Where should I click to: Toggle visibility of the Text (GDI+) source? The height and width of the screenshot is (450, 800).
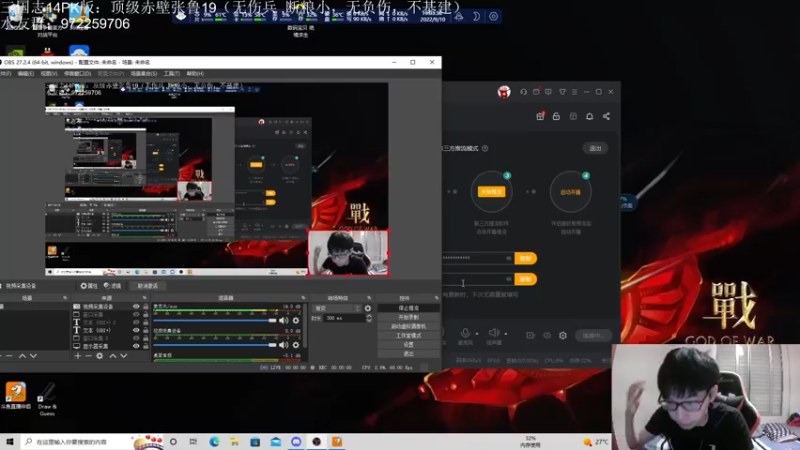pyautogui.click(x=136, y=330)
